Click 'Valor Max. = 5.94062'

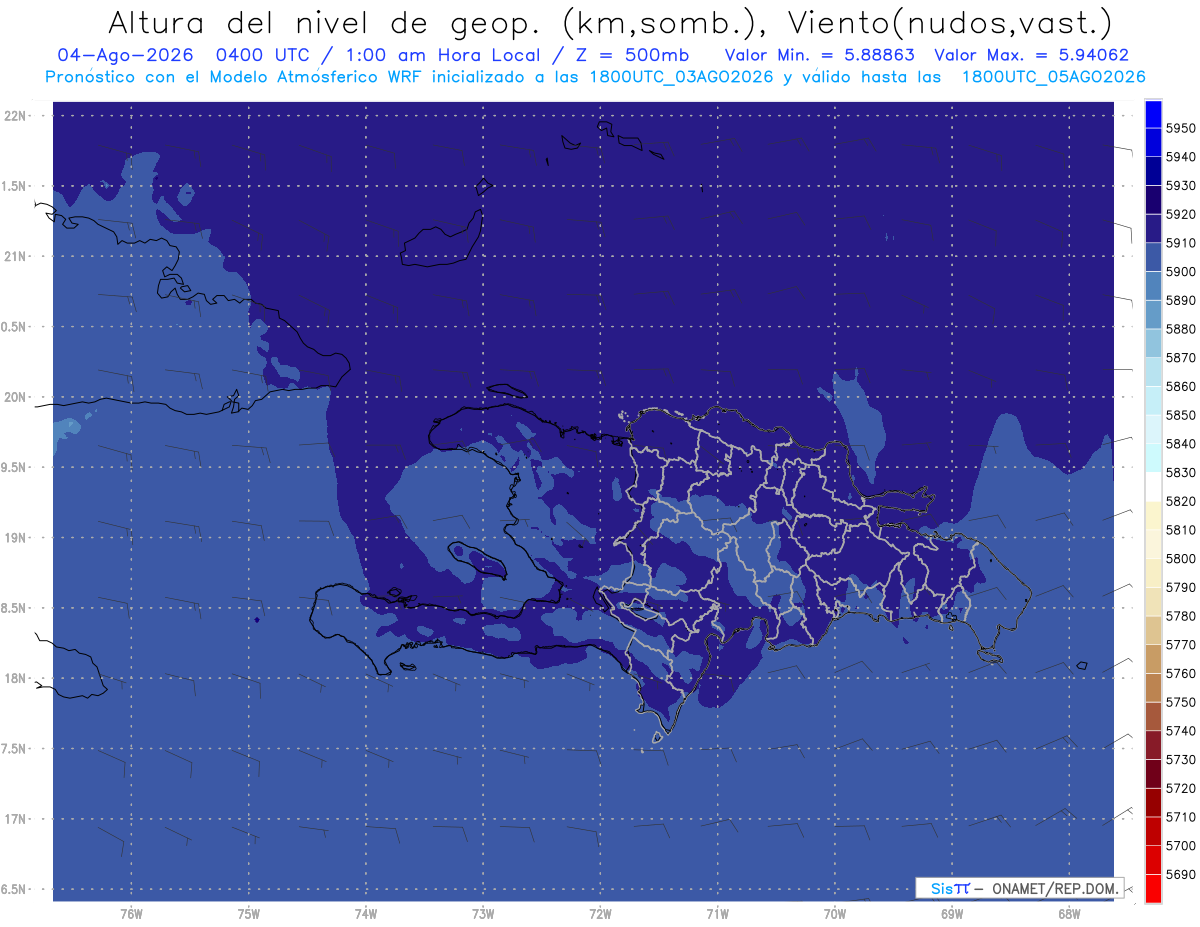[1032, 55]
